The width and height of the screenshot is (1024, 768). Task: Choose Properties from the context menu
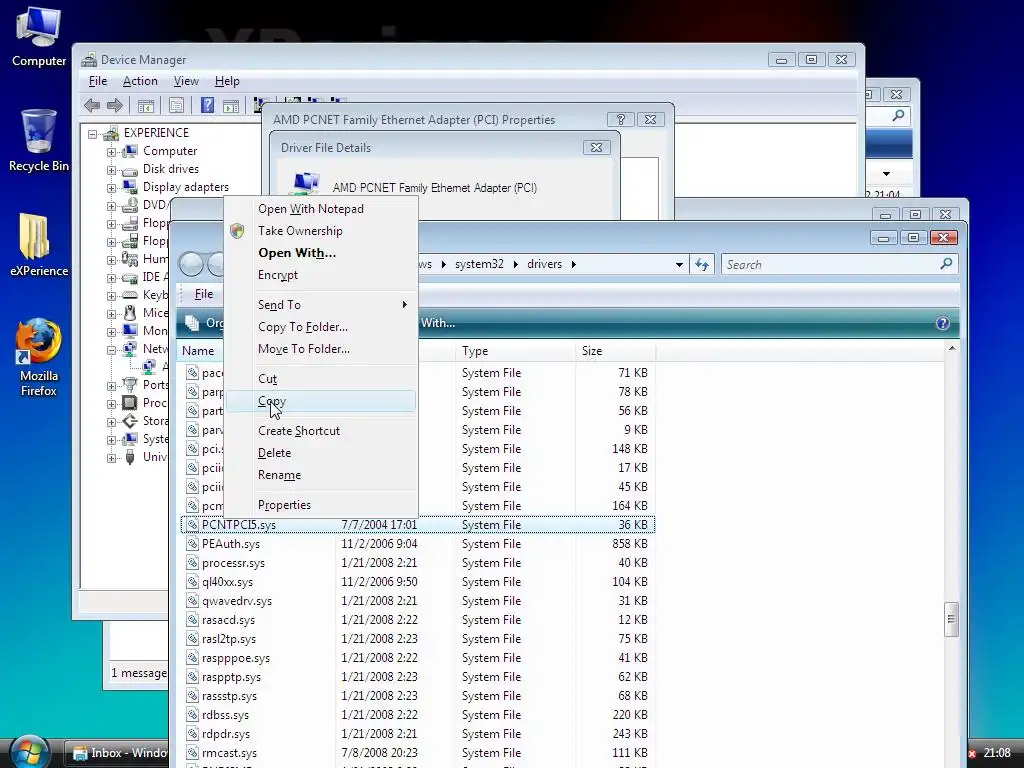click(320, 505)
